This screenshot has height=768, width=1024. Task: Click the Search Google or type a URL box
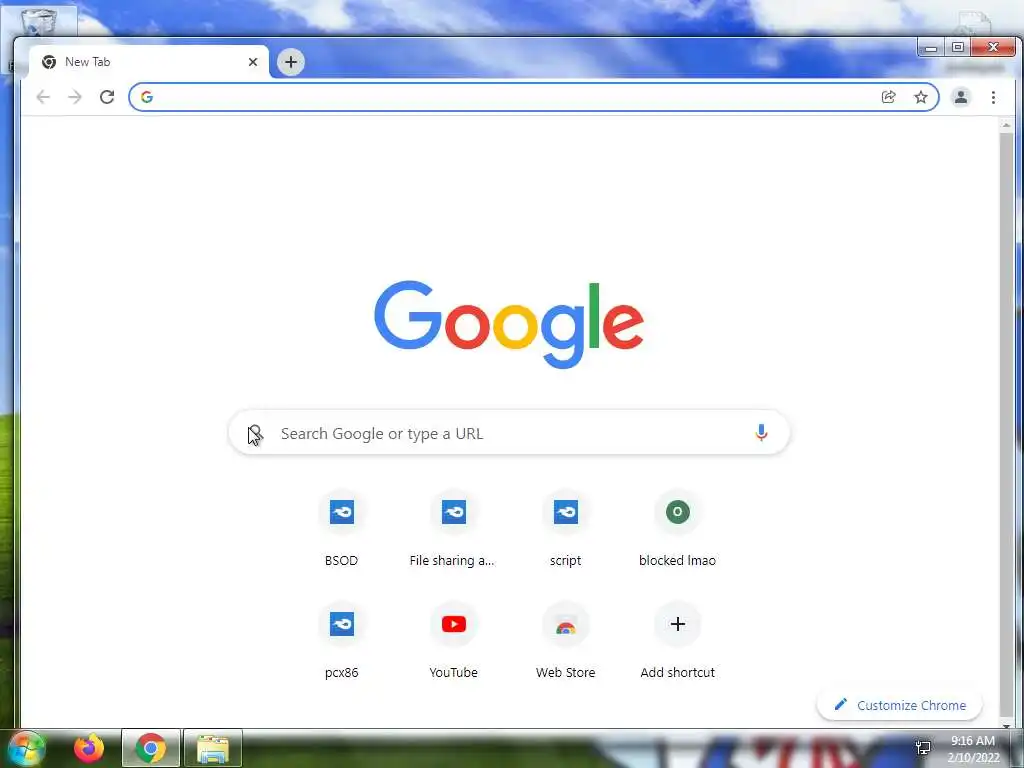[x=509, y=433]
